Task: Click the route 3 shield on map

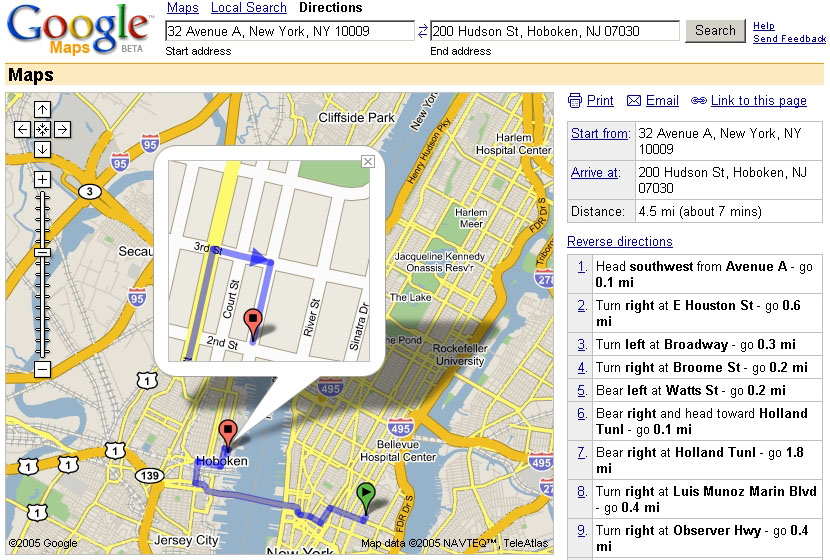Action: tap(89, 192)
